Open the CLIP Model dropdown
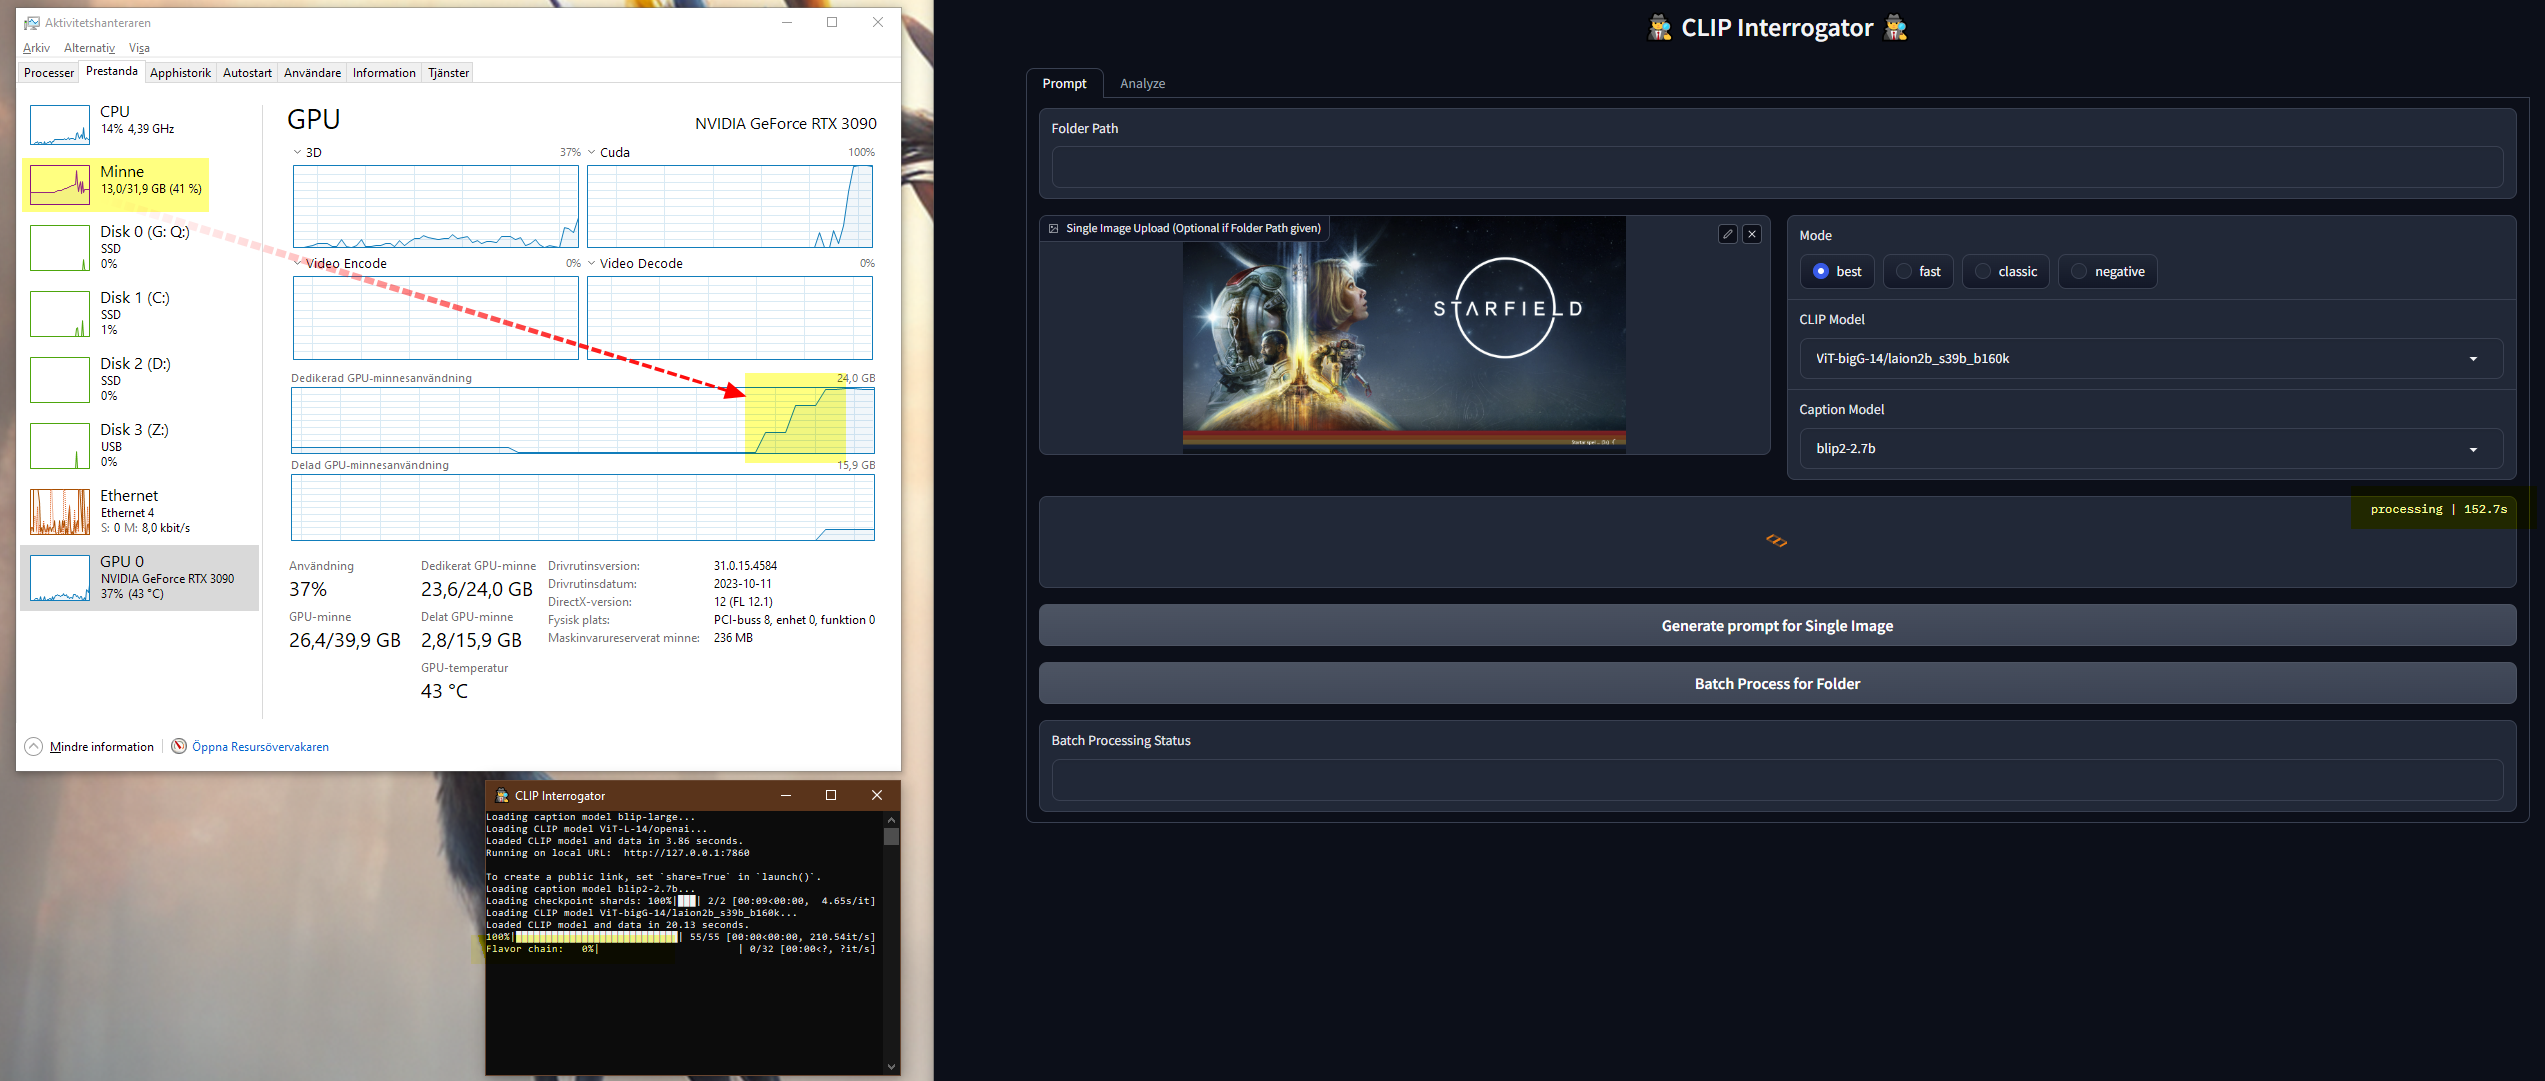The image size is (2545, 1081). click(2150, 359)
